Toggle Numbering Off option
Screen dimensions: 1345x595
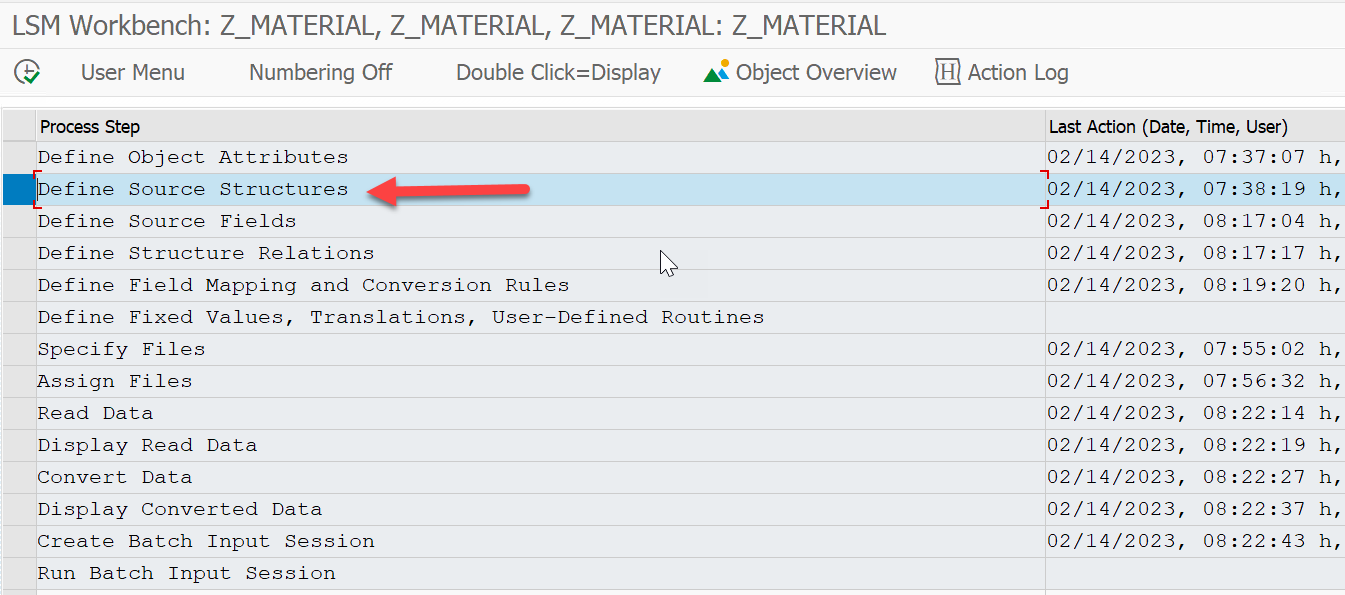(320, 72)
